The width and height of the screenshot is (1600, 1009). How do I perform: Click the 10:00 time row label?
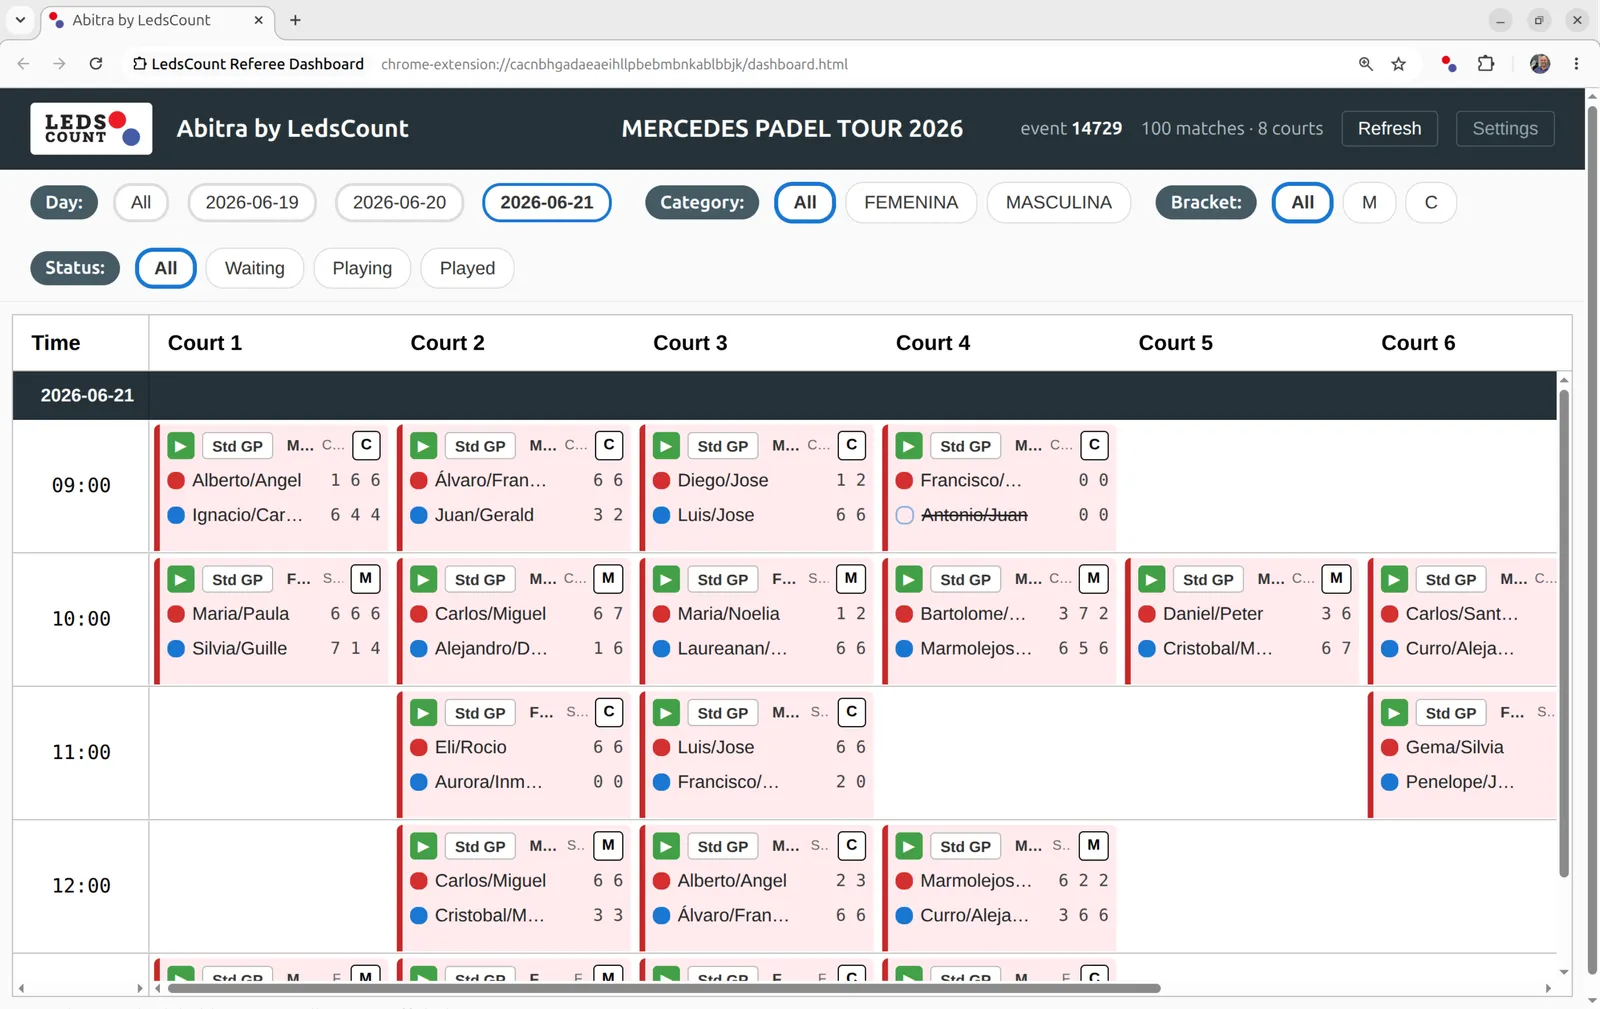pos(81,619)
